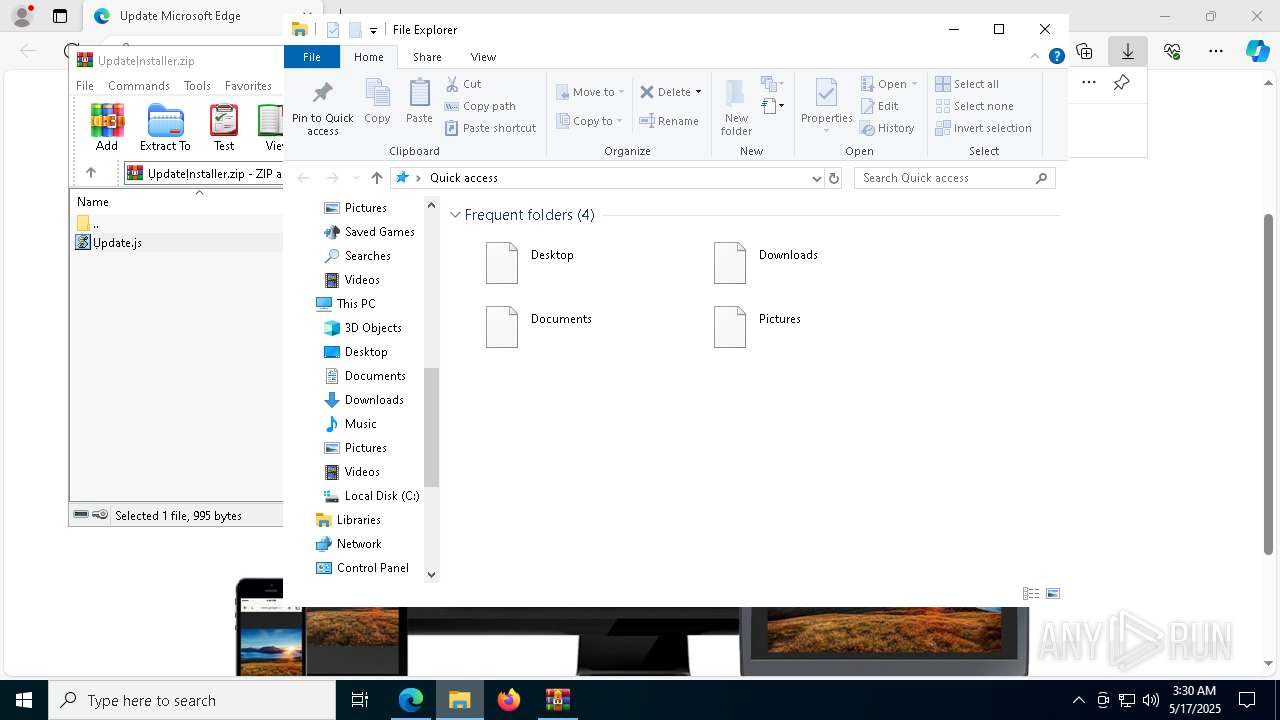Switch to large icons view layout
This screenshot has width=1280, height=720.
tap(1053, 593)
